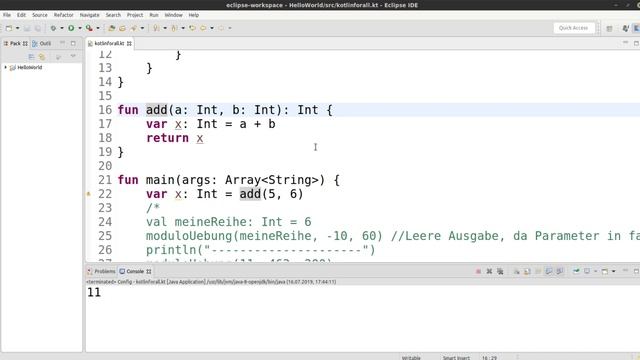Open the File menu
The width and height of the screenshot is (640, 360).
(7, 15)
